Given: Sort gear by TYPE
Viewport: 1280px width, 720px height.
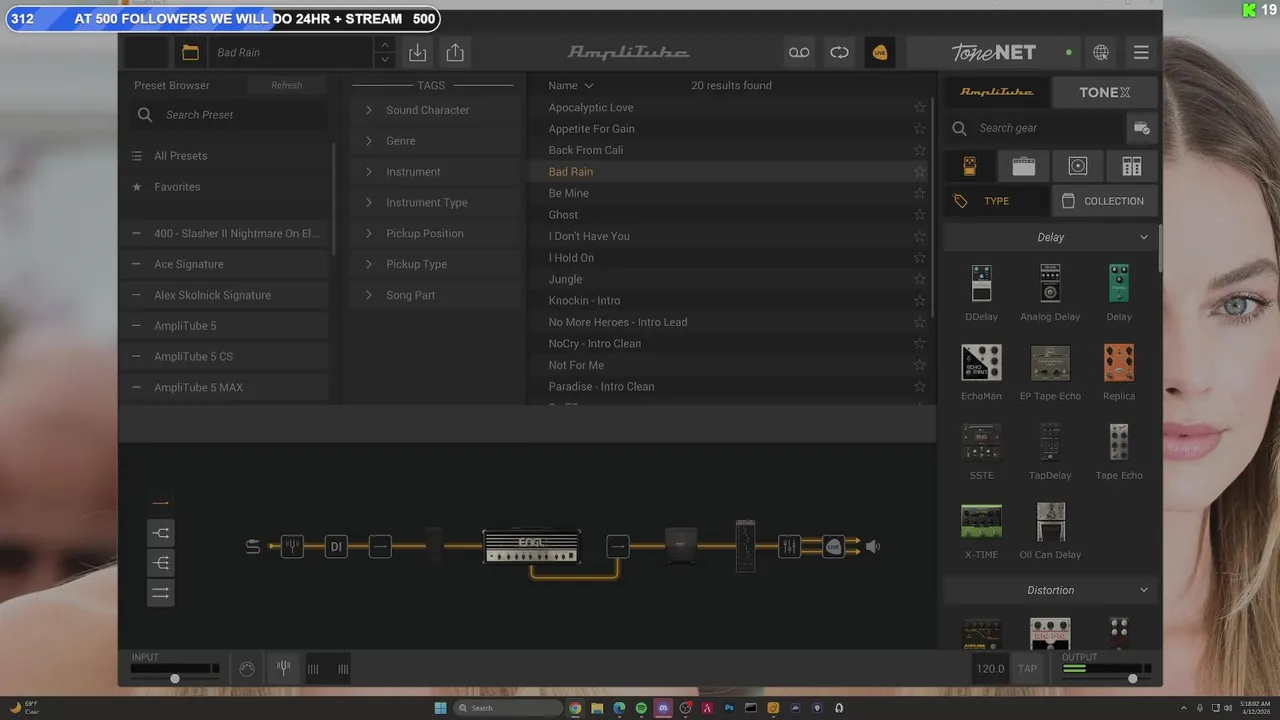Looking at the screenshot, I should click(997, 201).
